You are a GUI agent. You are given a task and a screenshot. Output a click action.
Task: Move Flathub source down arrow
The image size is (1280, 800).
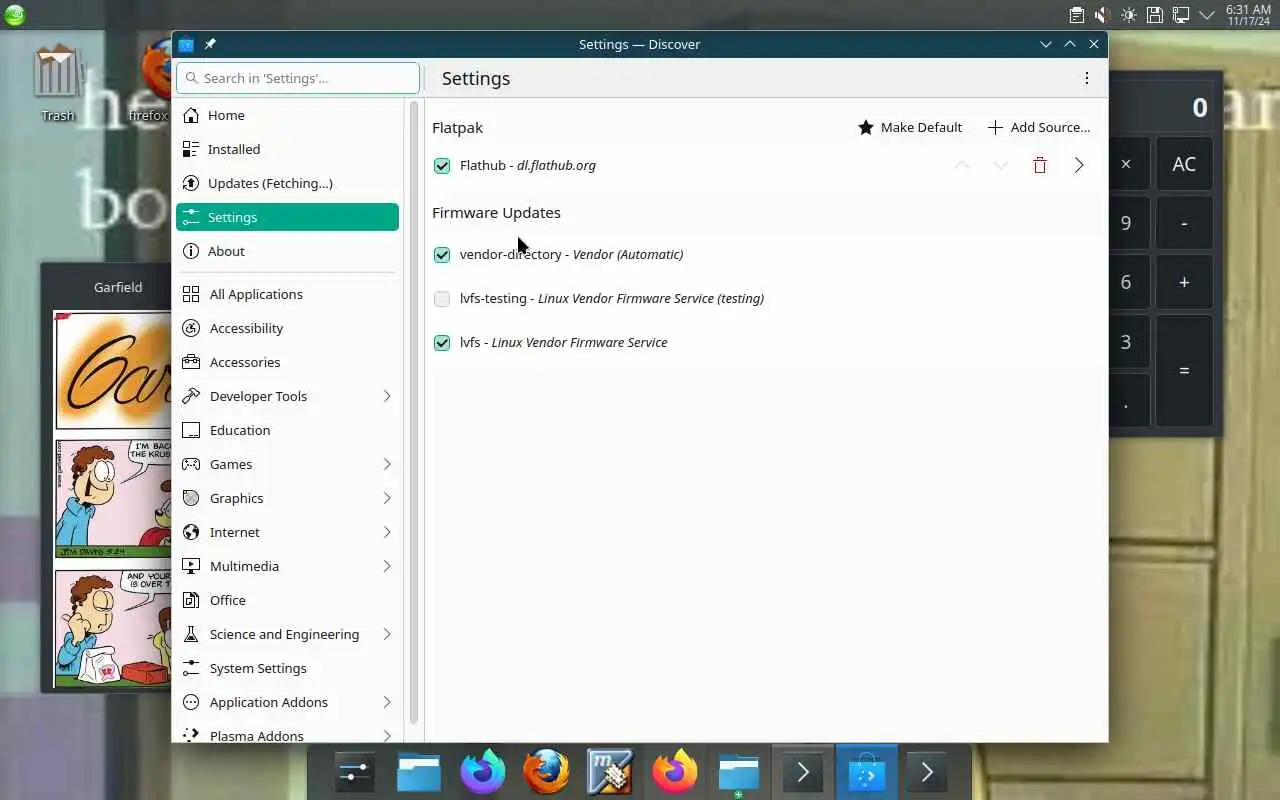(1001, 165)
